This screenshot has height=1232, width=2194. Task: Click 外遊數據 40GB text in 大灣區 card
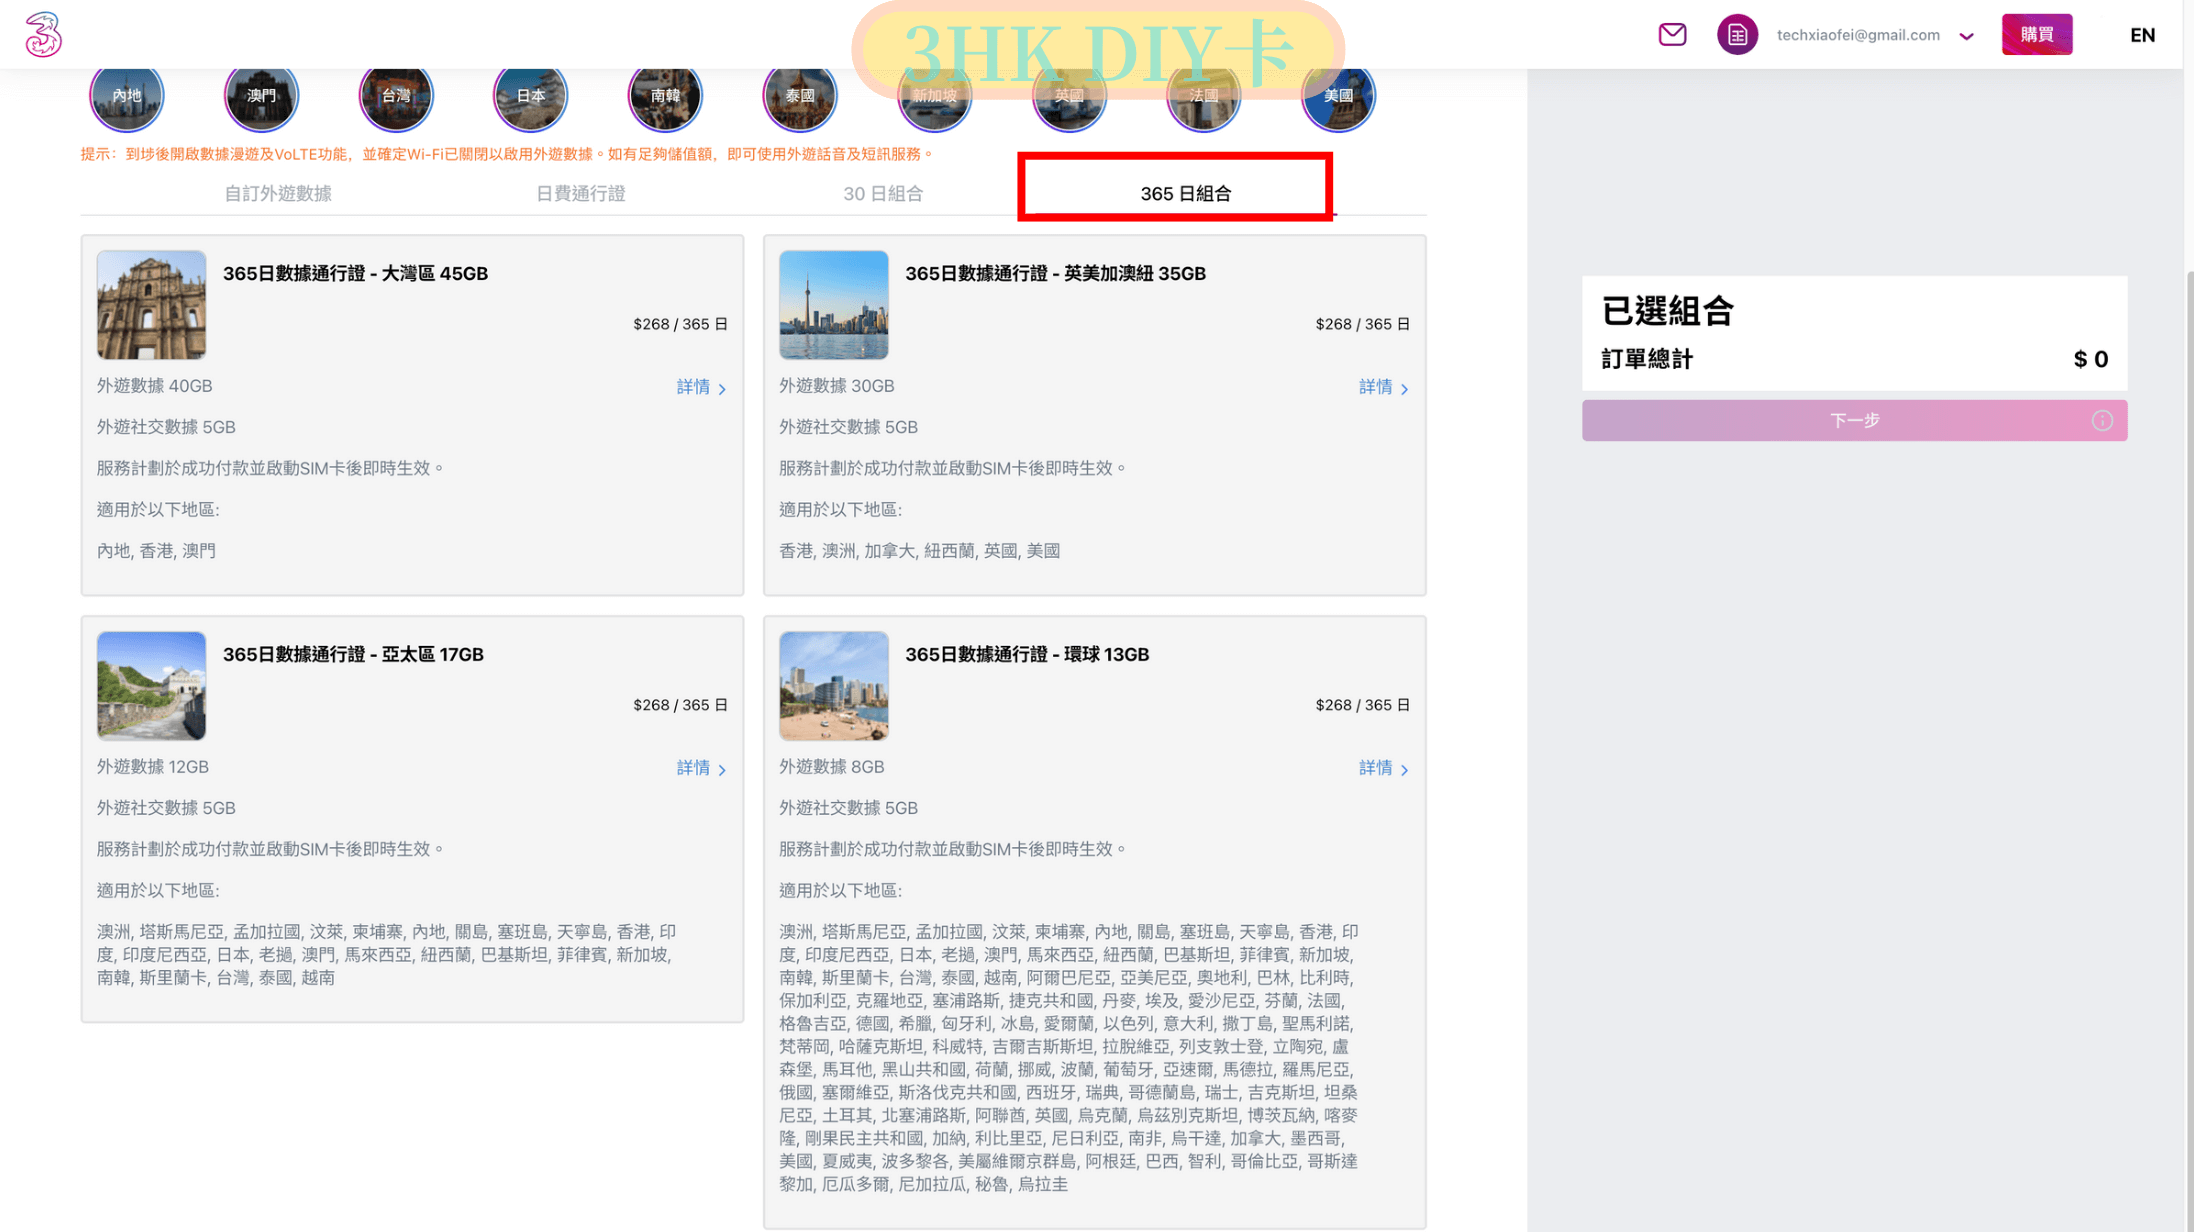154,386
